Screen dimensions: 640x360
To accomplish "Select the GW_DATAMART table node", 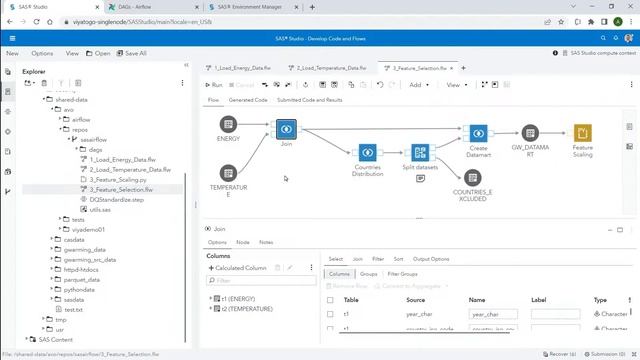I will (530, 133).
